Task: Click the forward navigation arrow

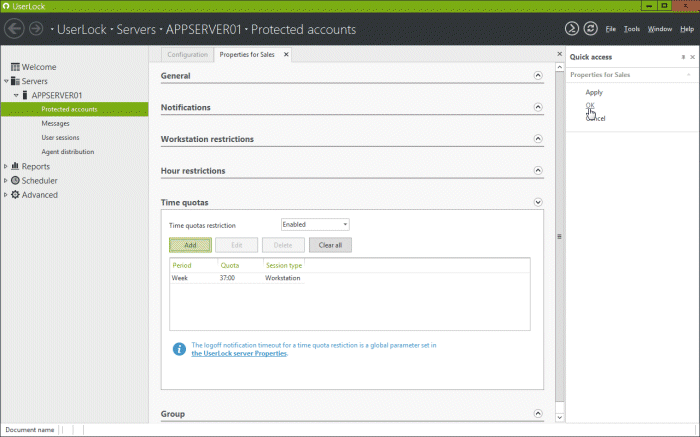Action: 36,29
